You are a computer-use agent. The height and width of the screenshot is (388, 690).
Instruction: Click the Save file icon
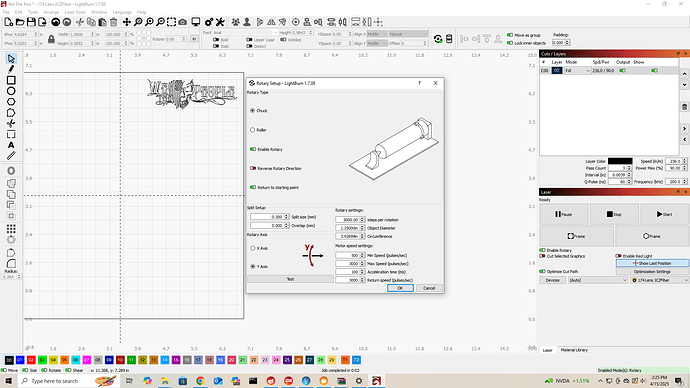(x=31, y=22)
